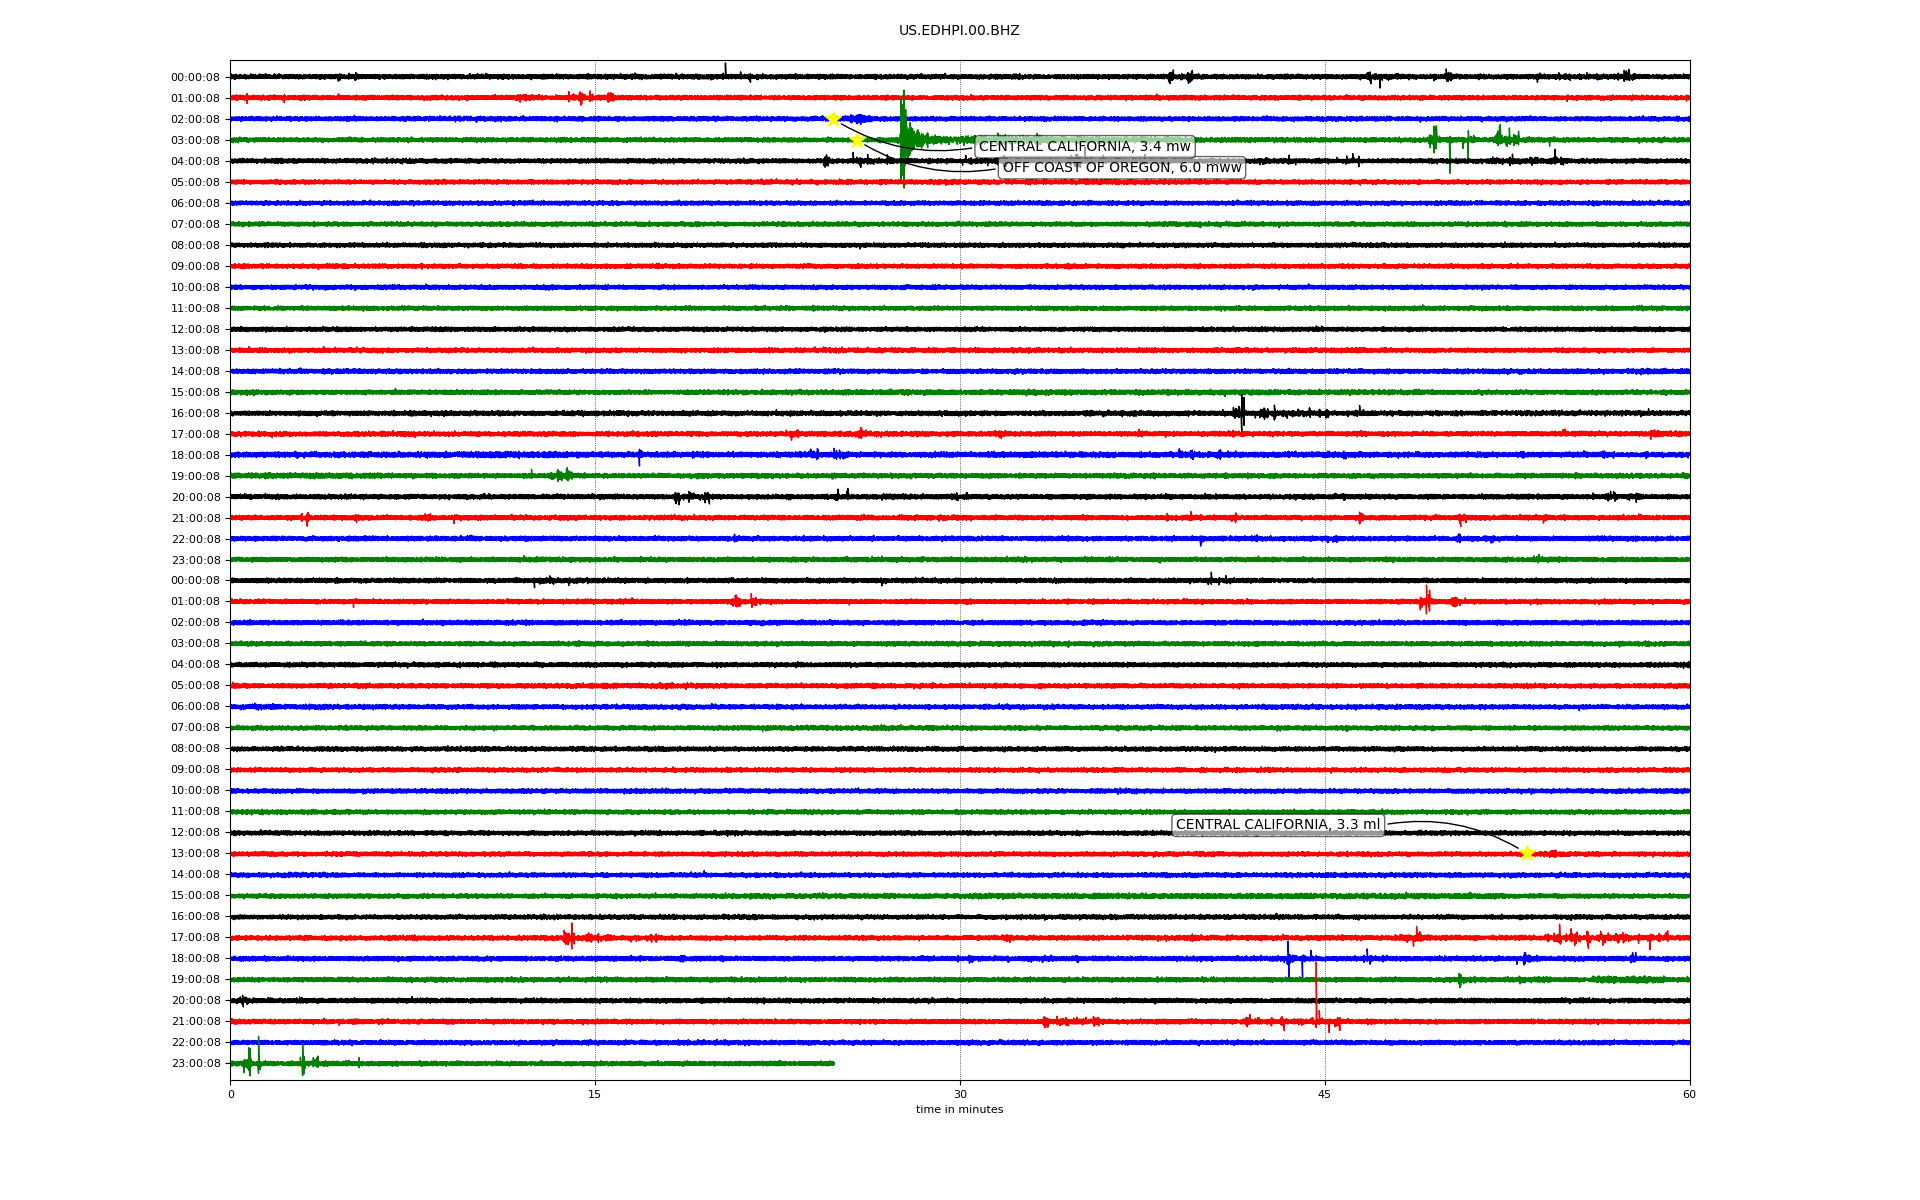Click the US.EDHPI.00.BHZ plot title
Screen dimensions: 1920x1200
958,31
